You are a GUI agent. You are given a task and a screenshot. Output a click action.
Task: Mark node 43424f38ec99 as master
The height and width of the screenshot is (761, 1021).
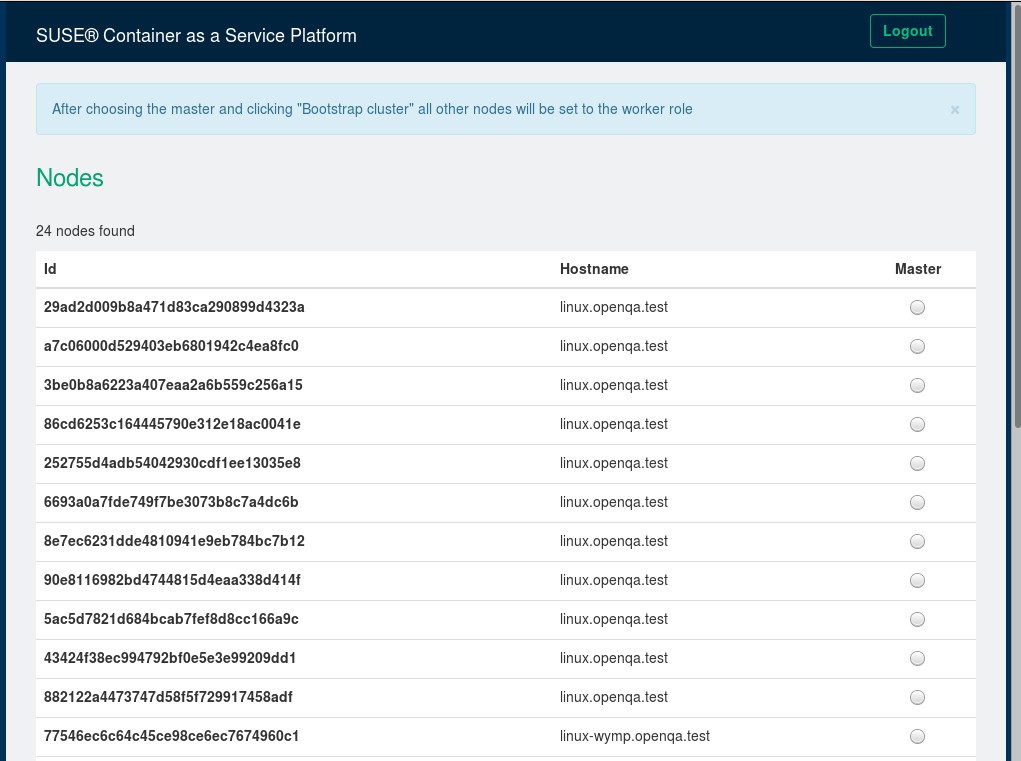click(917, 659)
